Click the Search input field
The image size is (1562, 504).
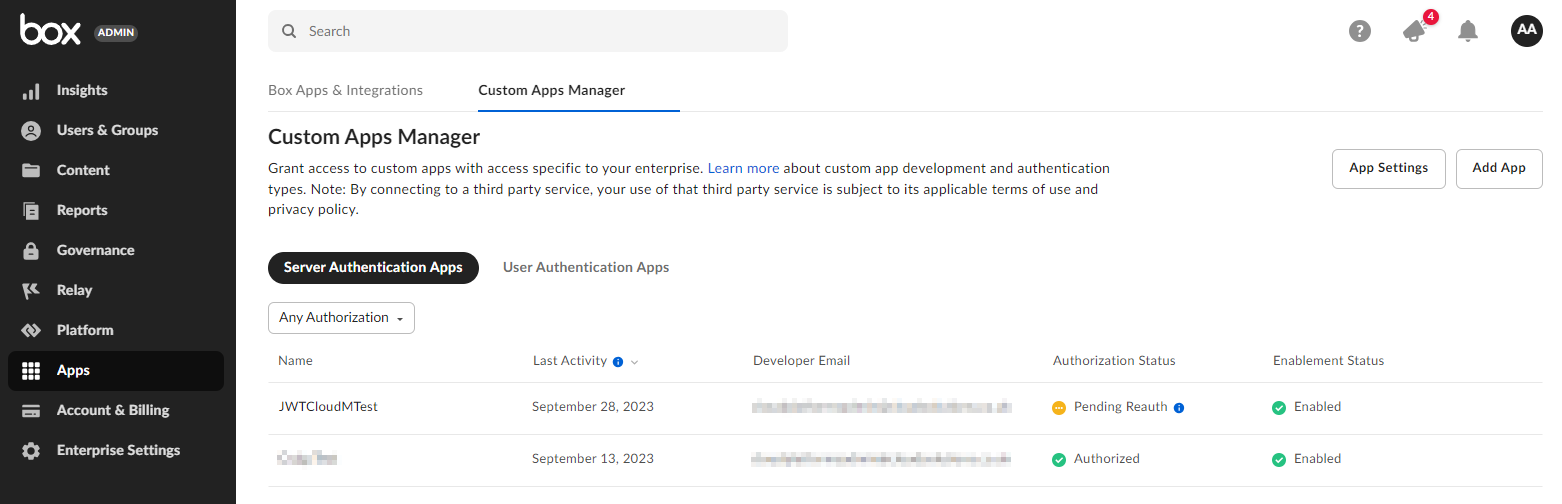tap(528, 31)
